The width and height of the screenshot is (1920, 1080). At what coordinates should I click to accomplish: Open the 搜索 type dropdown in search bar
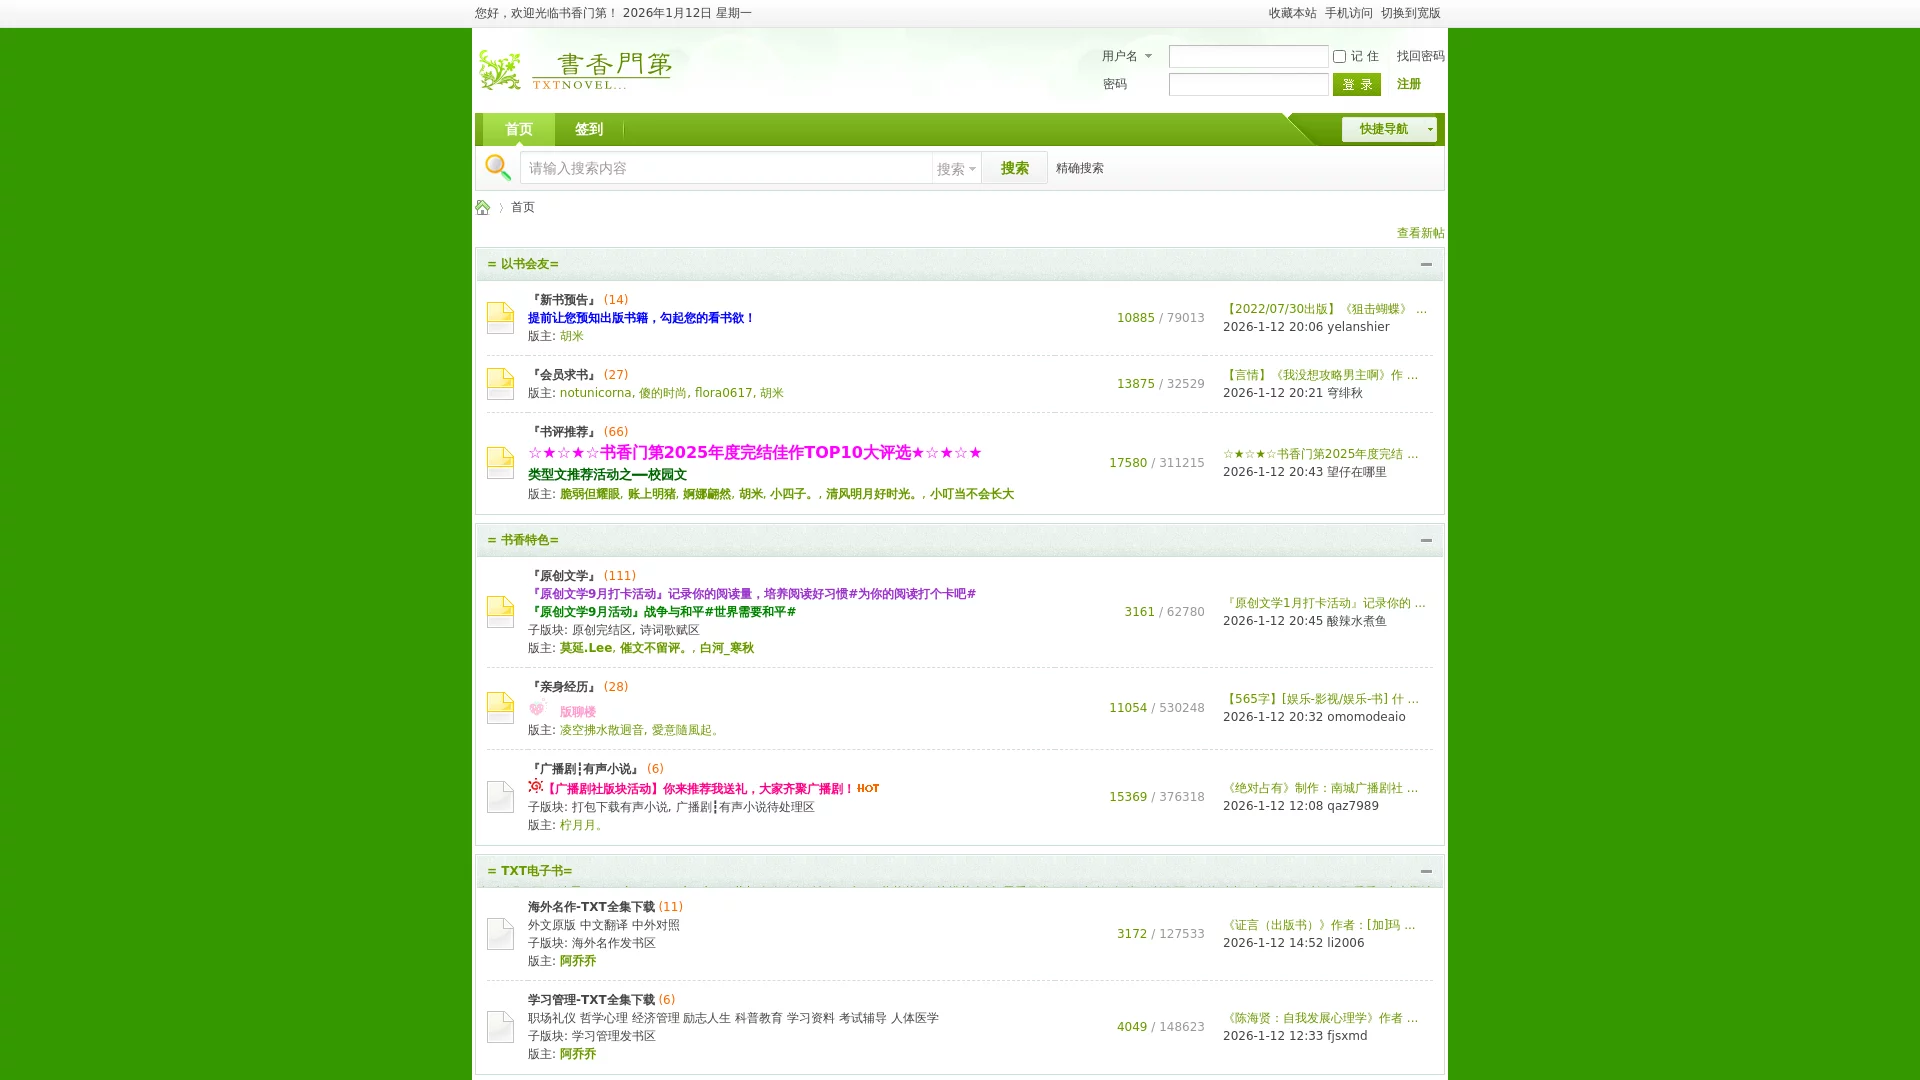pyautogui.click(x=956, y=169)
